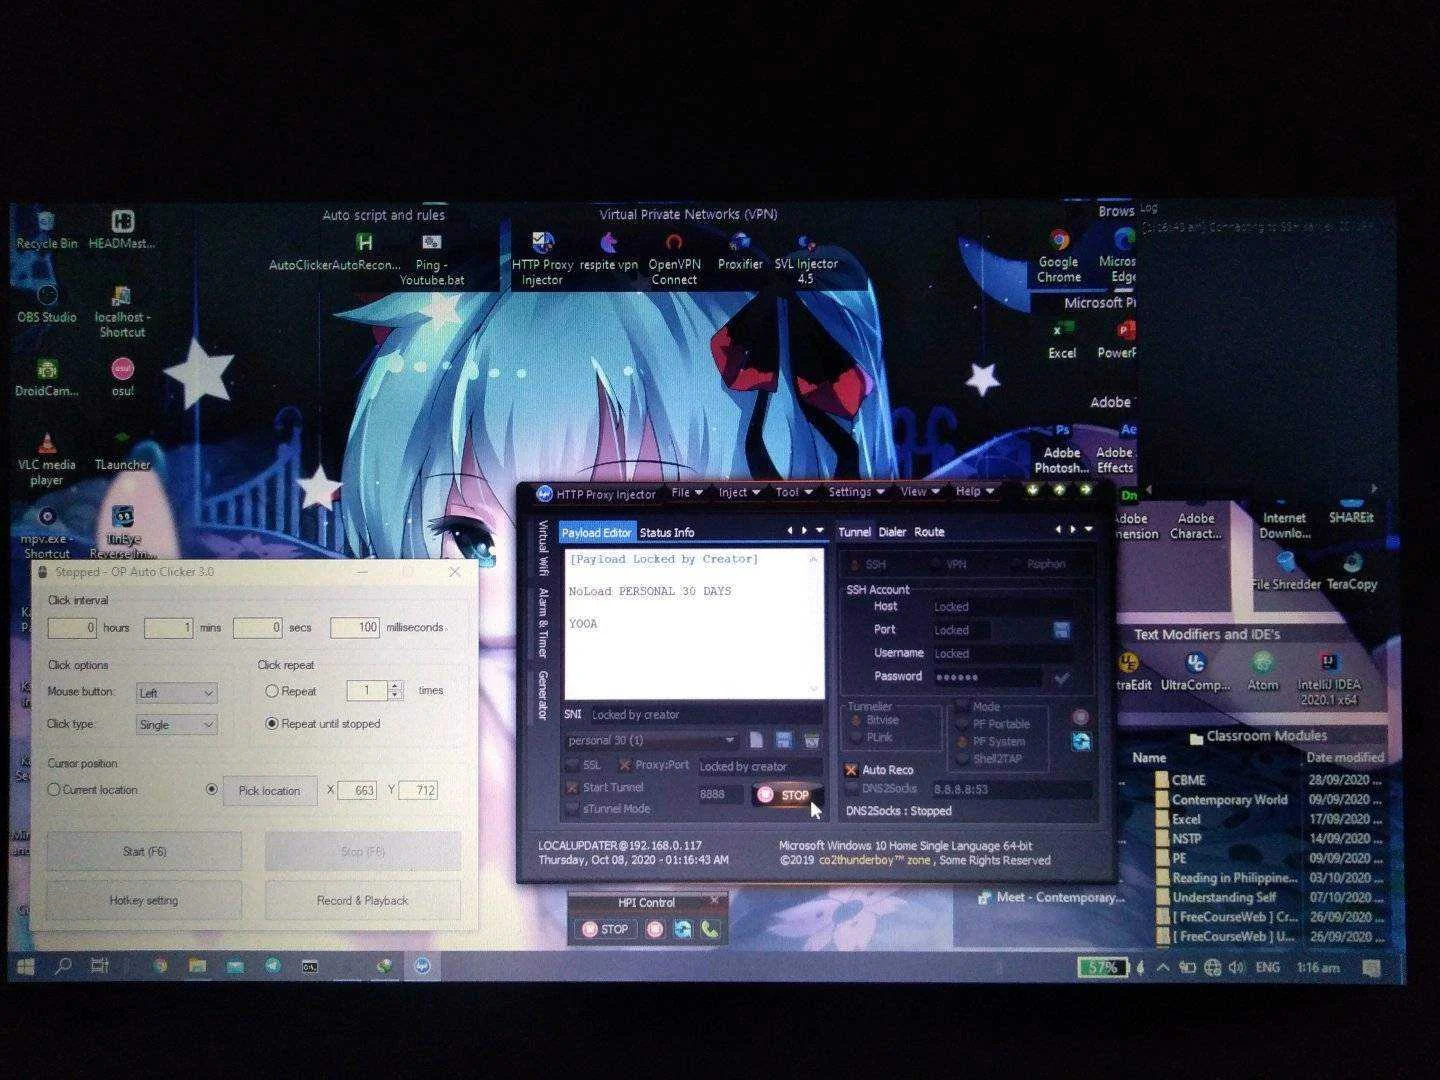
Task: Open the Help menu dropdown
Action: pyautogui.click(x=974, y=491)
